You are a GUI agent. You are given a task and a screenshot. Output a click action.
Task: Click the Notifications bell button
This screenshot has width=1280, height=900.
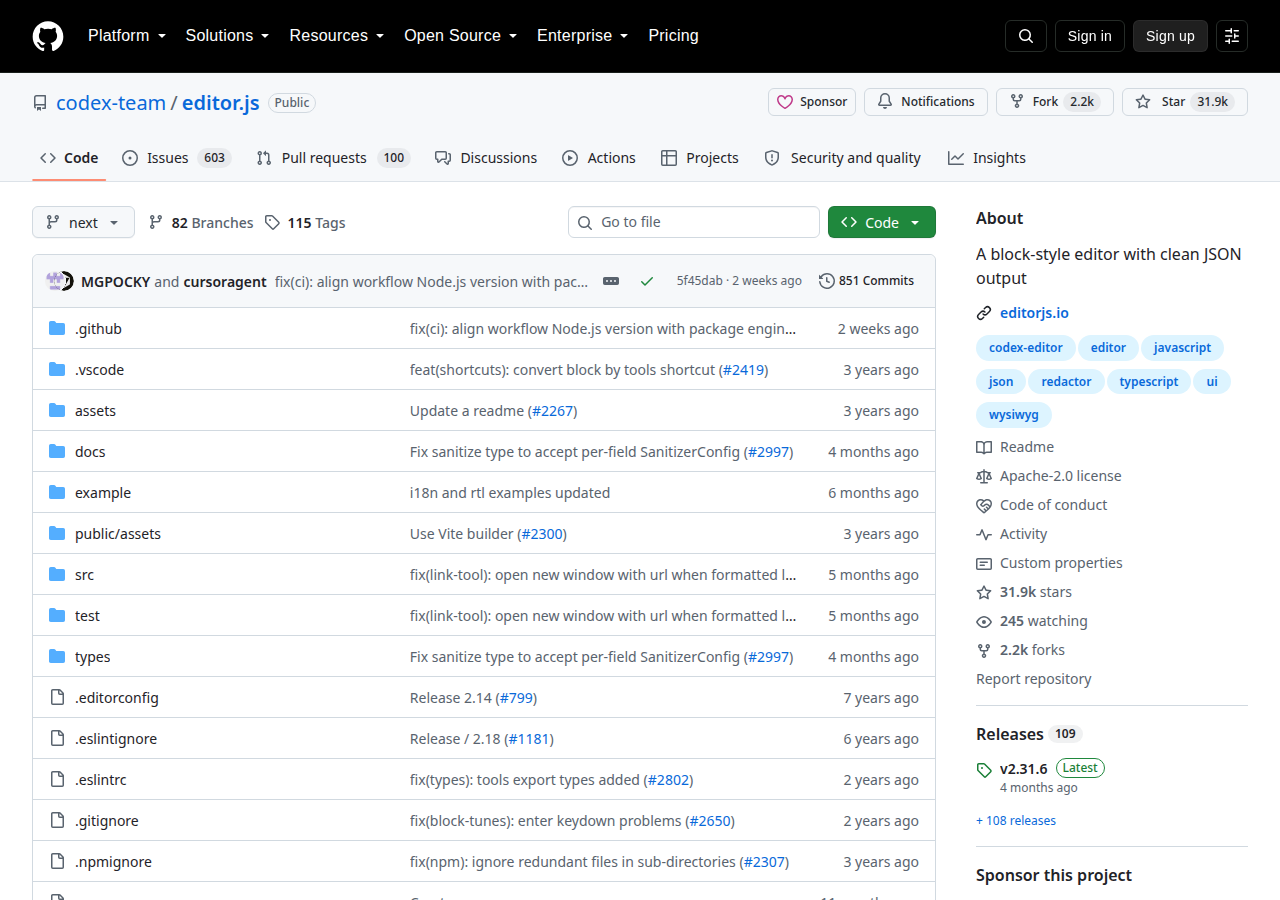coord(926,102)
